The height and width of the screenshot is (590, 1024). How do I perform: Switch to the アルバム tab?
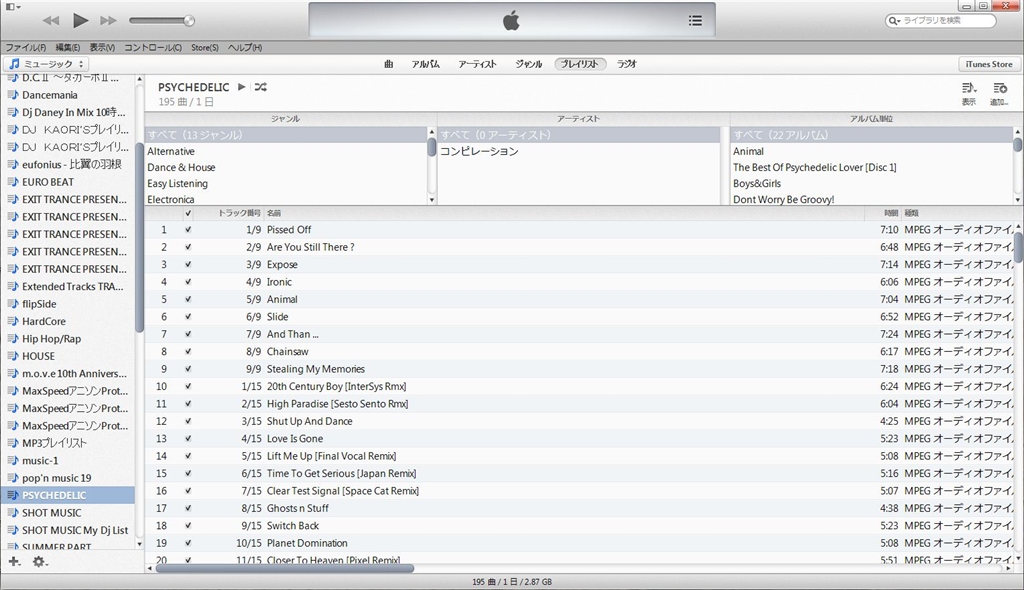(x=425, y=64)
